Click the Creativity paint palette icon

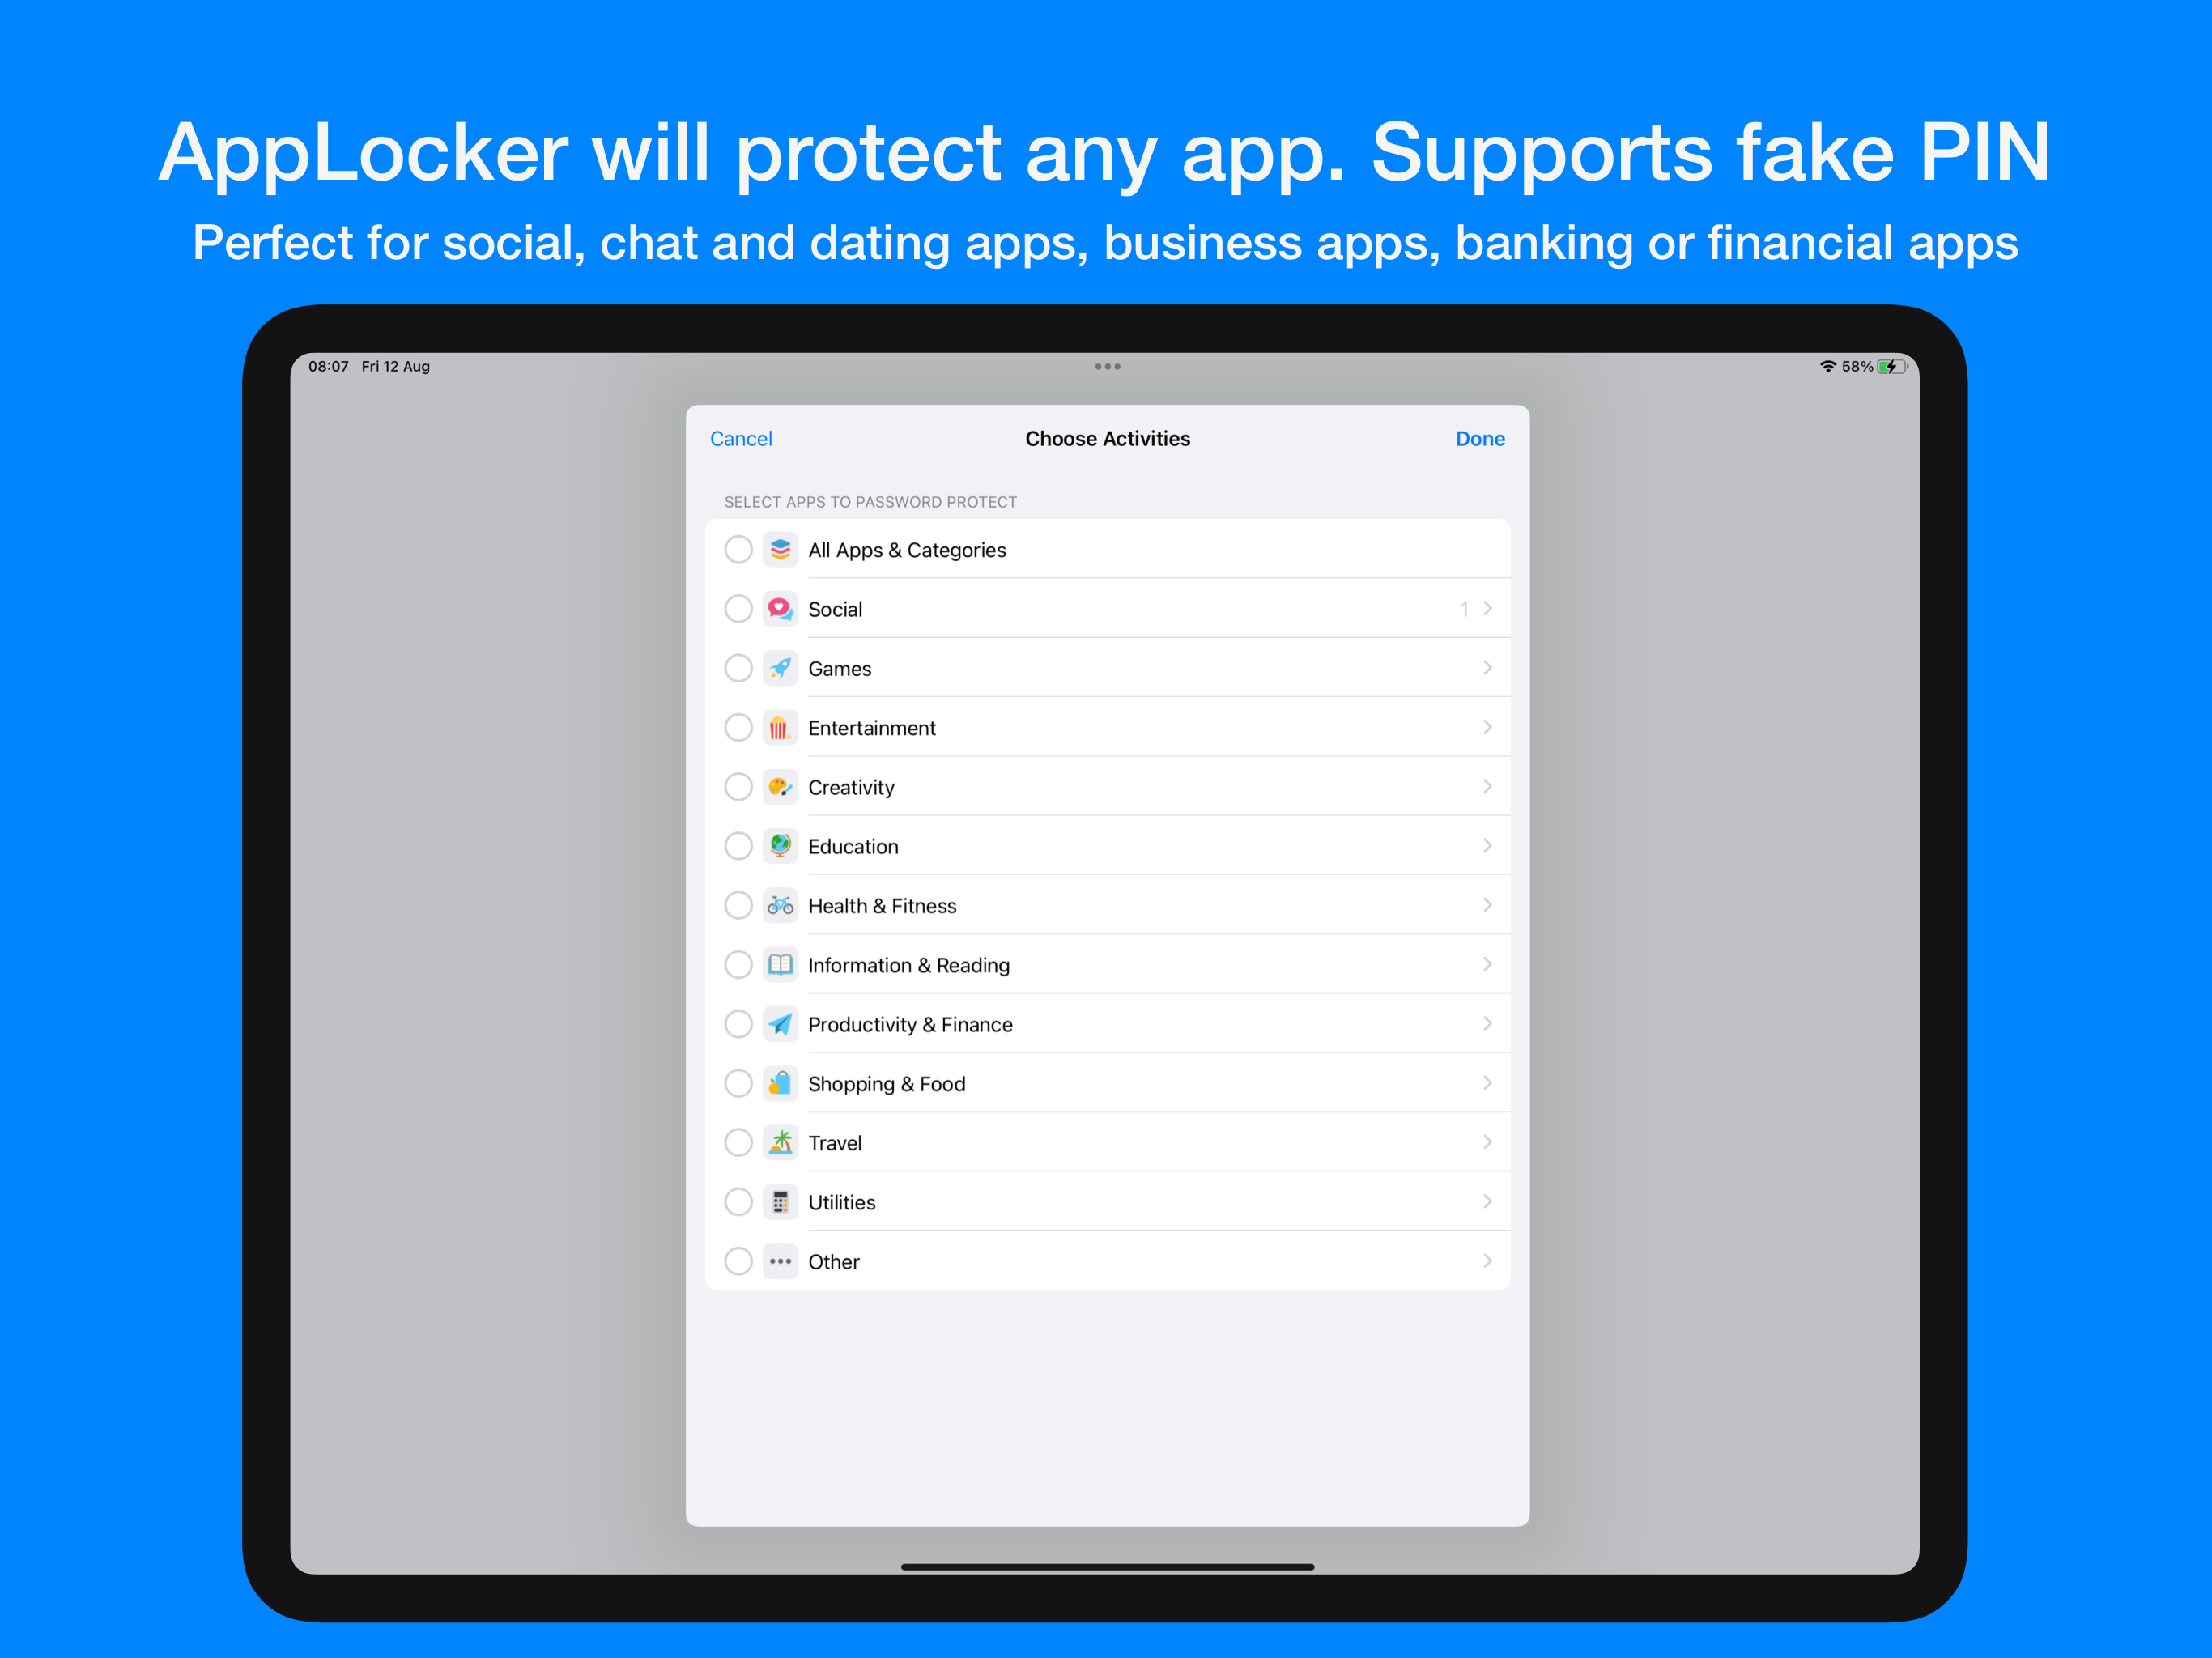(x=780, y=786)
